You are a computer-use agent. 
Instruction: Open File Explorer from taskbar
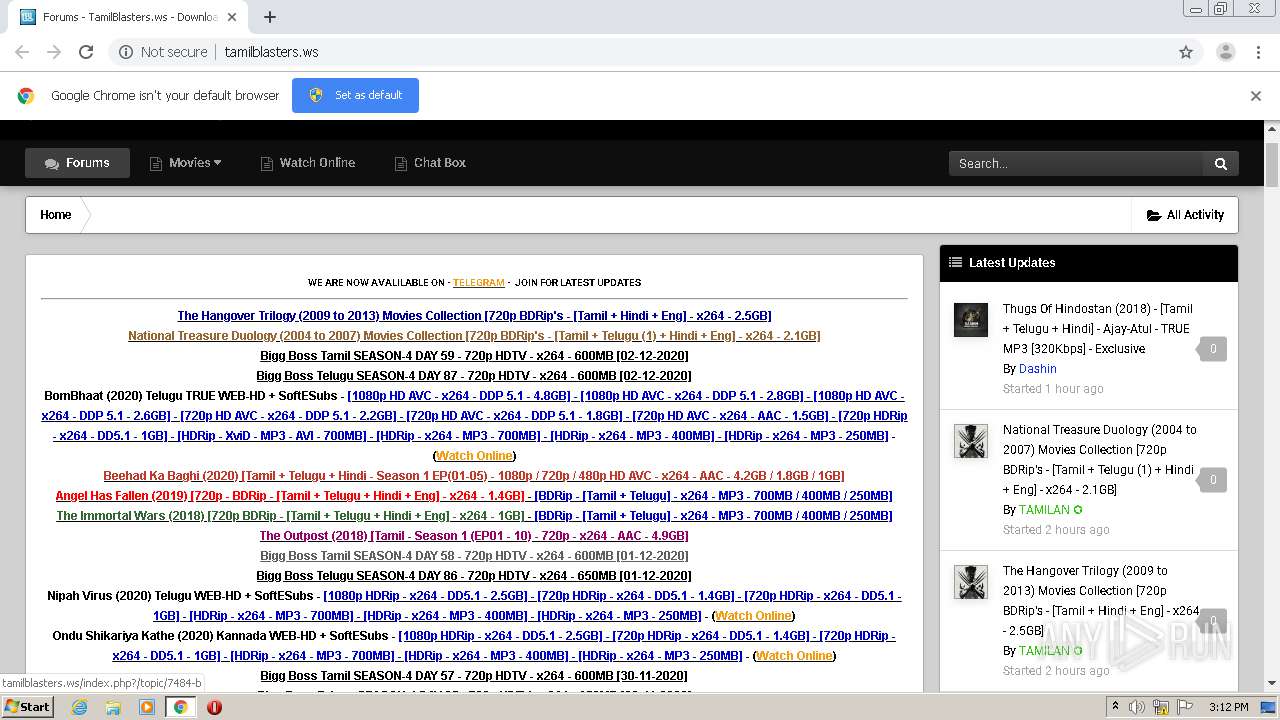[x=113, y=707]
